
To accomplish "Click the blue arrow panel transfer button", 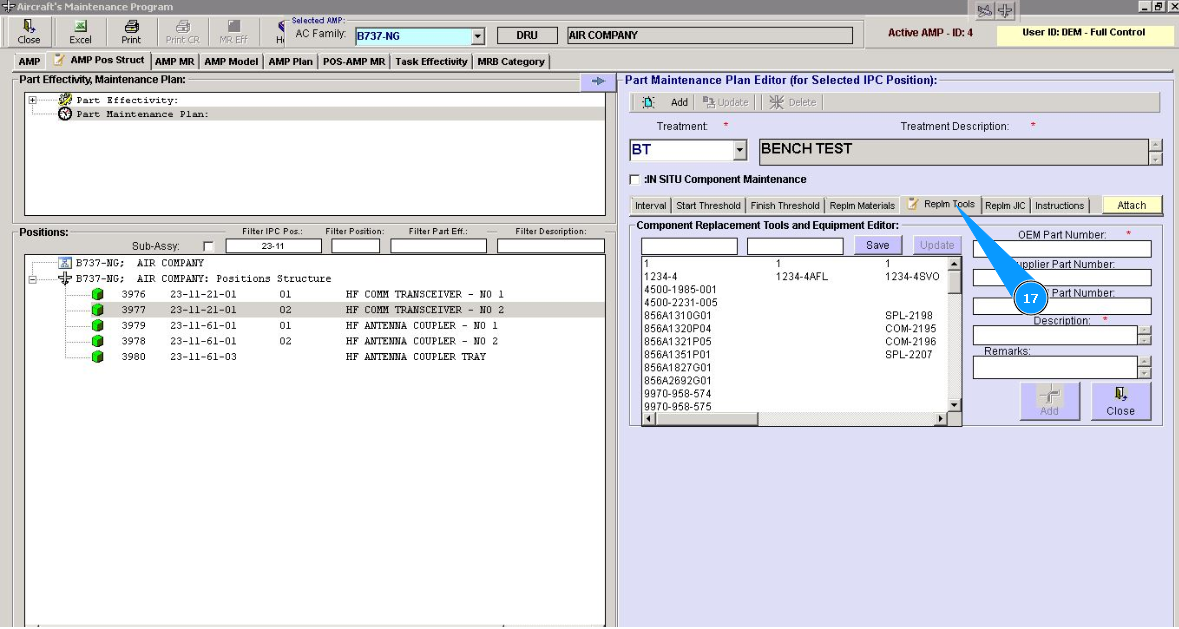I will (x=597, y=81).
